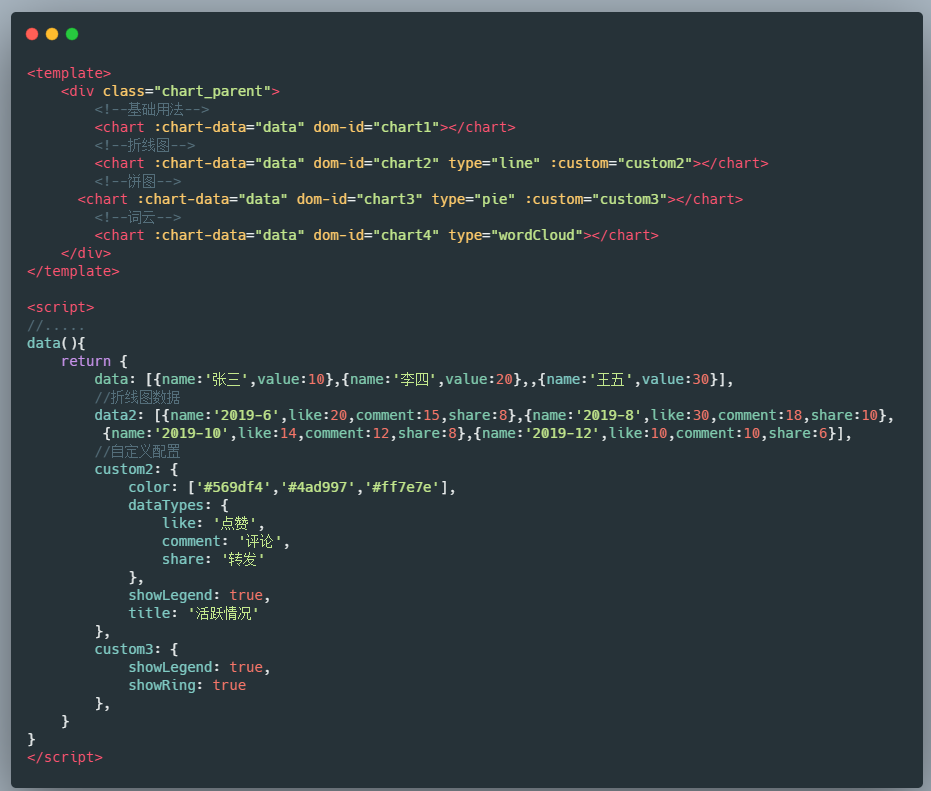This screenshot has width=931, height=791.
Task: Click the type="line" attribute
Action: pos(494,163)
